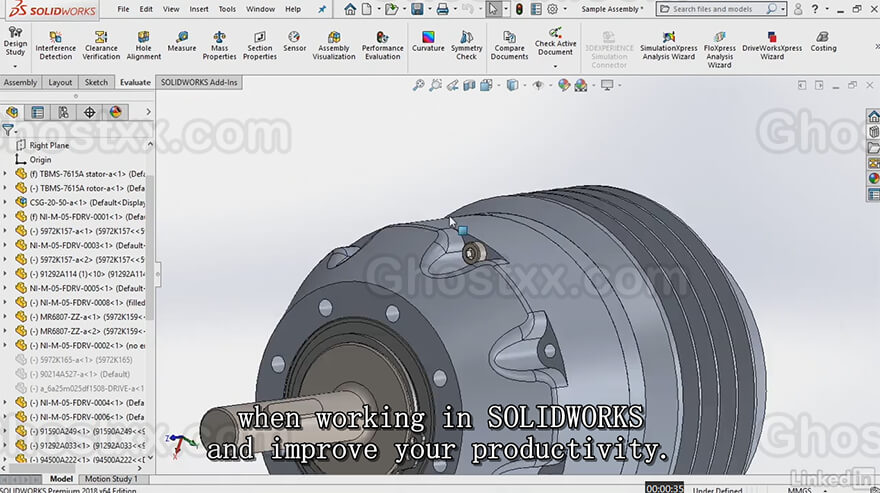Viewport: 880px width, 493px height.
Task: Select the Right Plane tree item
Action: point(49,145)
